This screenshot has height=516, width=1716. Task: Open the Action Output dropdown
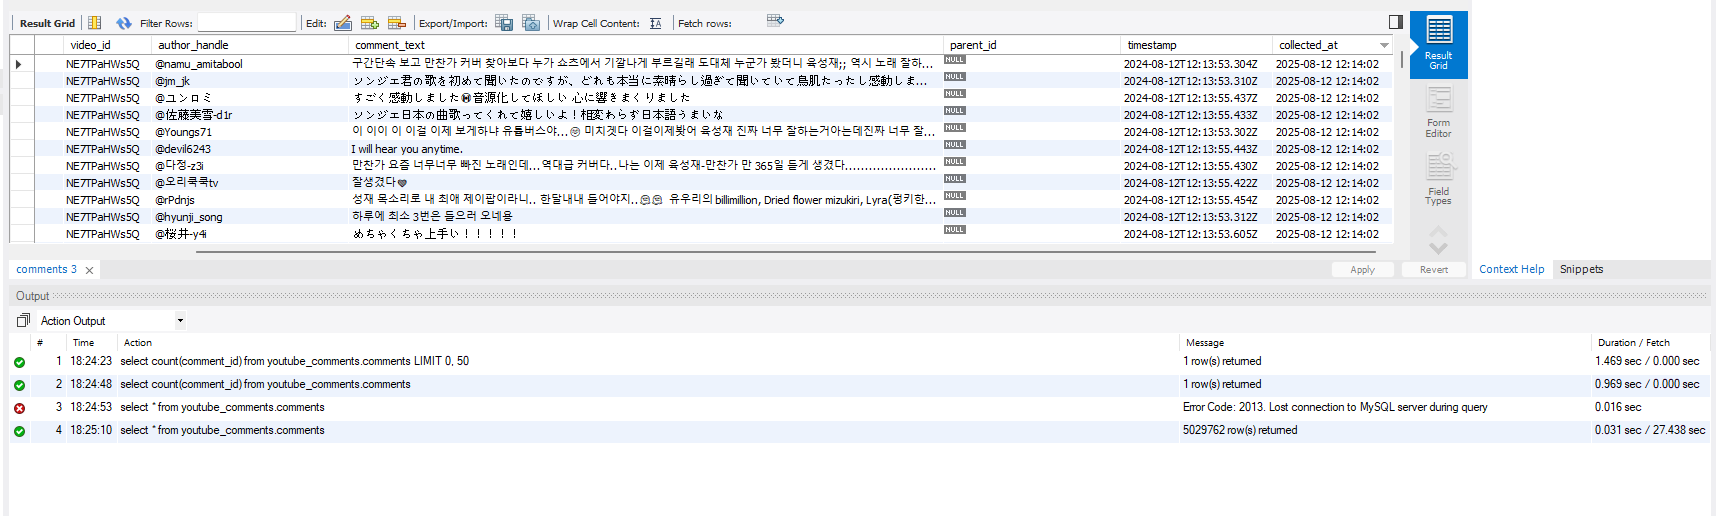point(112,321)
